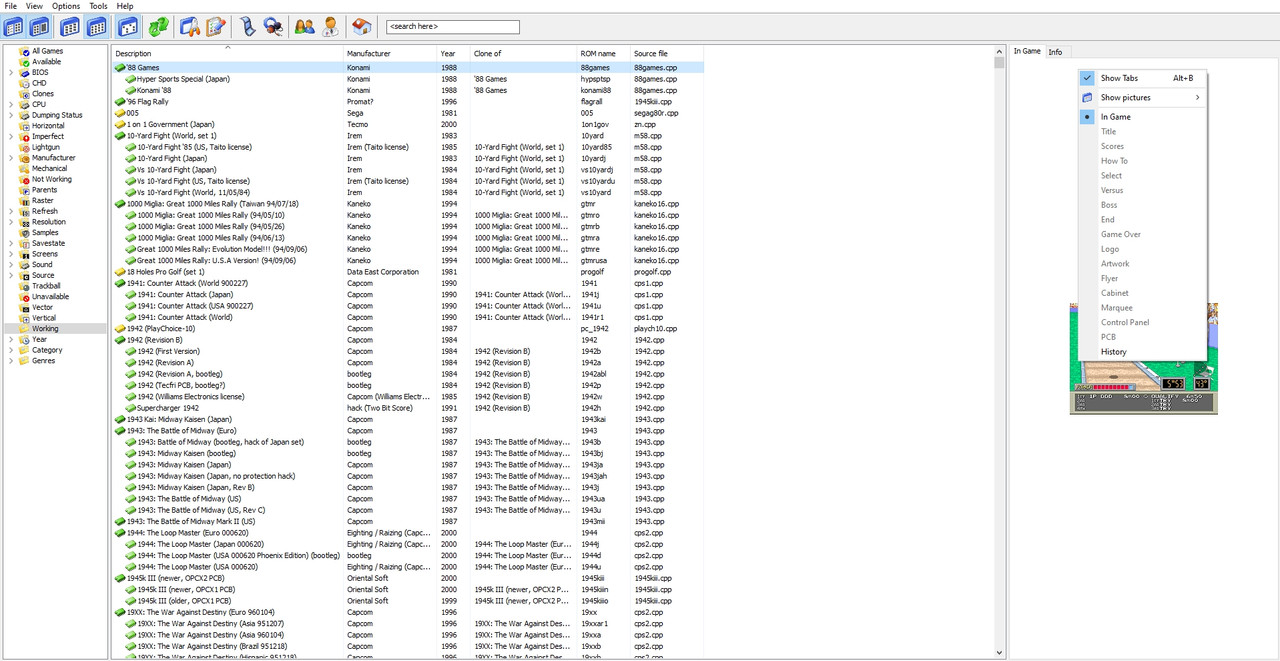This screenshot has width=1280, height=661.
Task: Expand the Resolution folder arrow
Action: click(x=11, y=222)
